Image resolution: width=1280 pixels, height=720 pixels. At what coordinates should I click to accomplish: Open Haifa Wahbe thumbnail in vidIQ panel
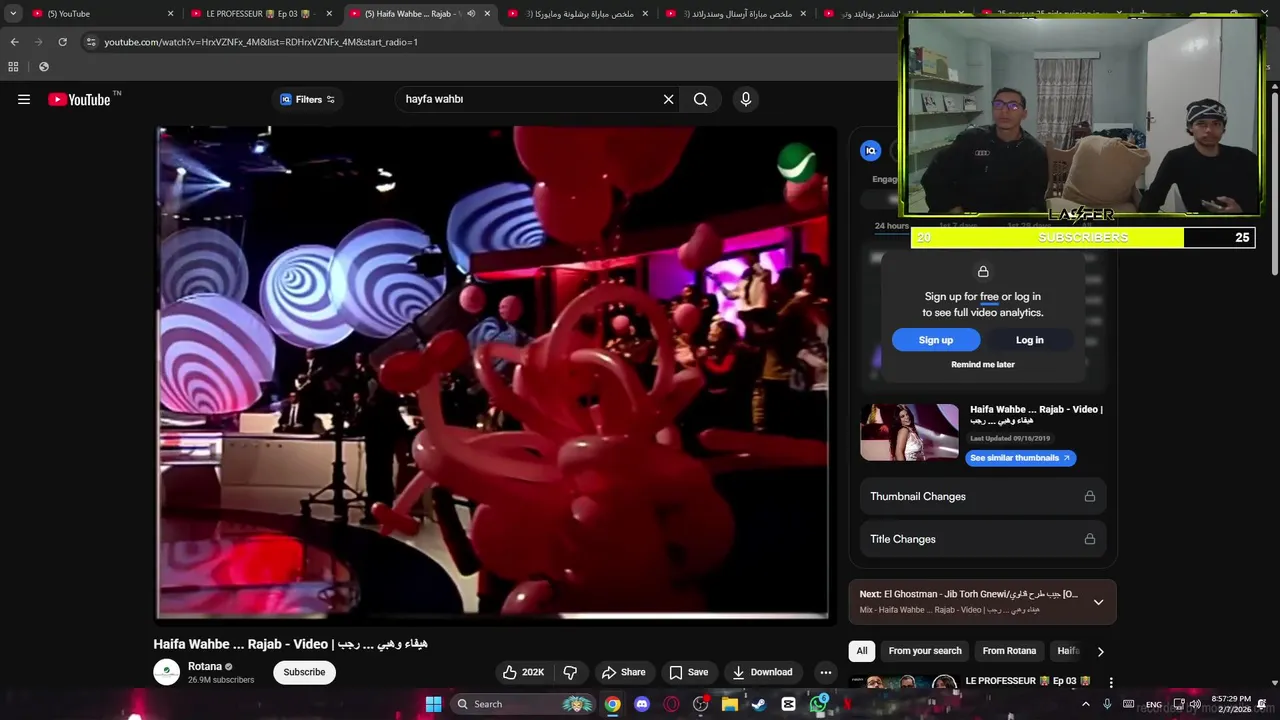click(x=909, y=432)
